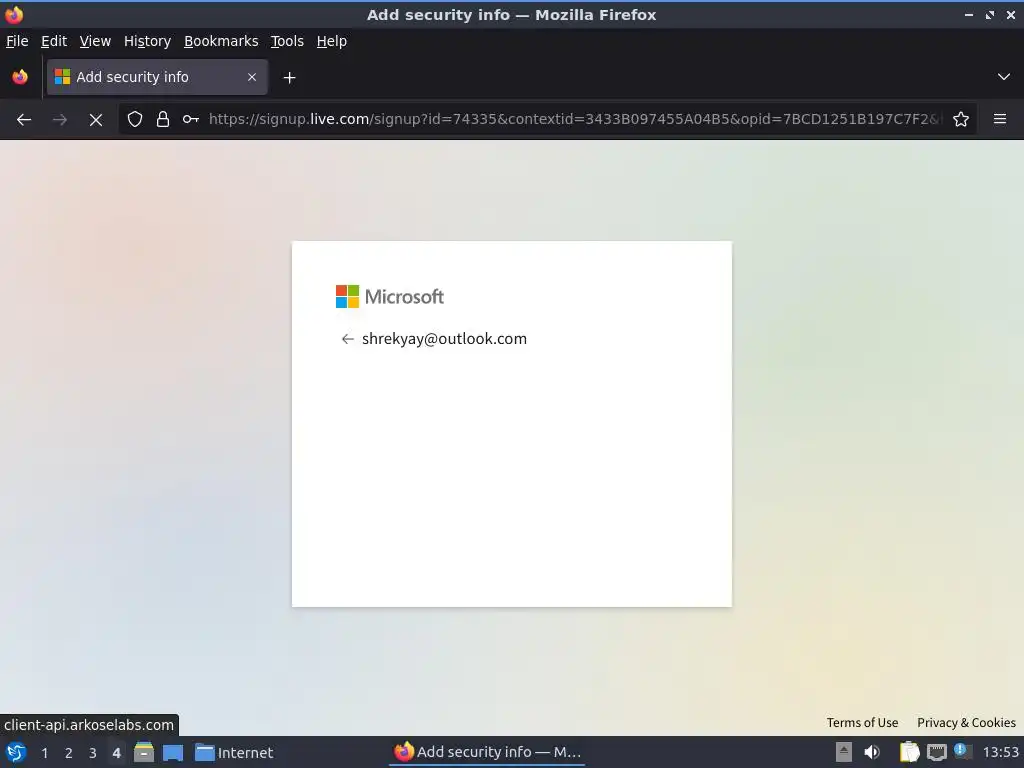Viewport: 1024px width, 768px height.
Task: Open saved passwords key icon
Action: pyautogui.click(x=191, y=119)
